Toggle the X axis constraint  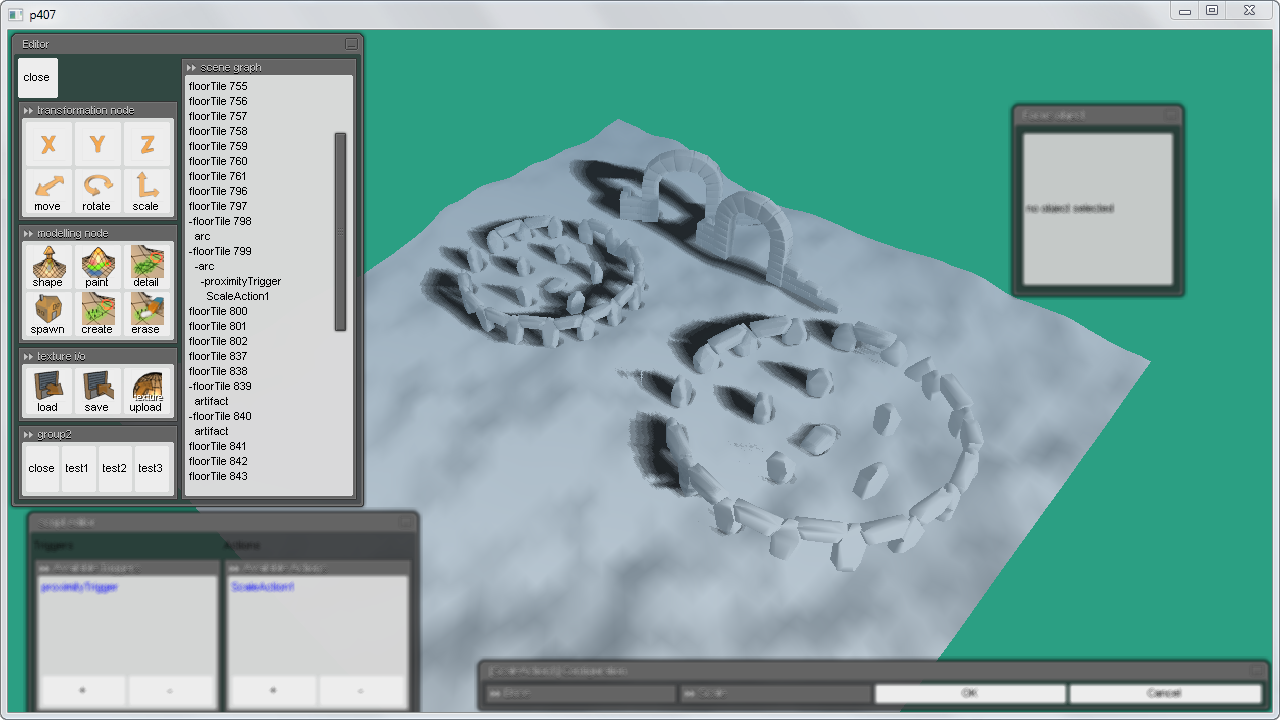point(47,144)
